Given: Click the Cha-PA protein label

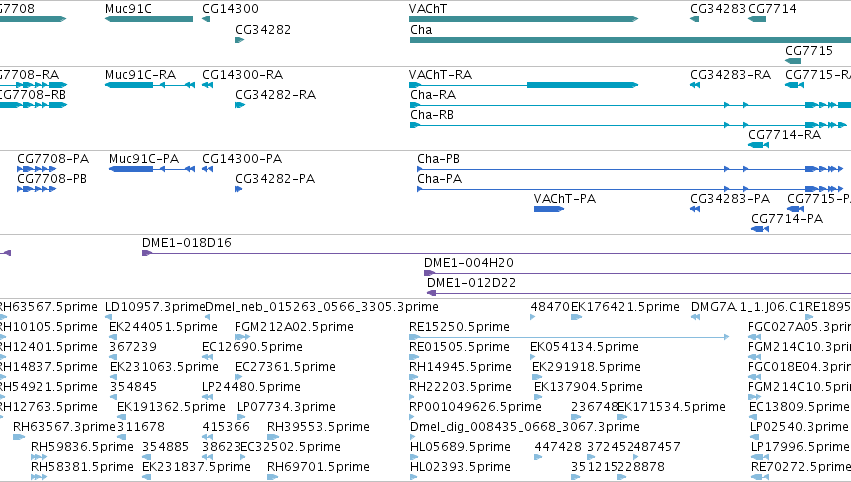Looking at the screenshot, I should pos(440,179).
